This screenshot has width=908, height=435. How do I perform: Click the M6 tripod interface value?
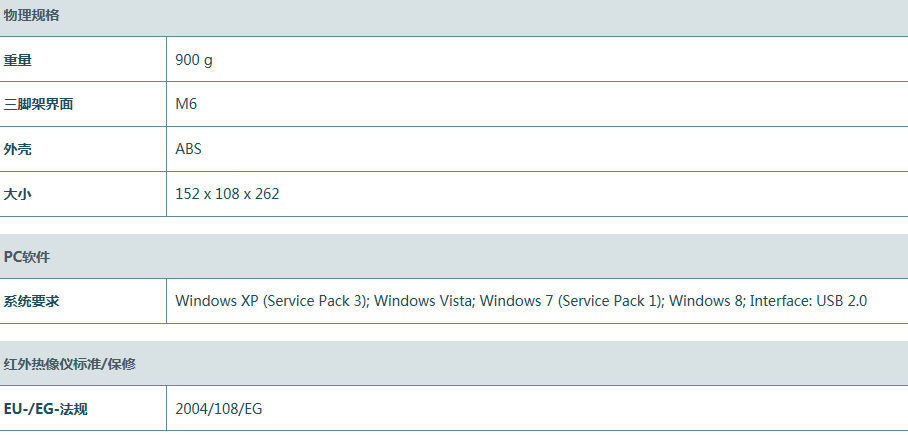point(186,104)
